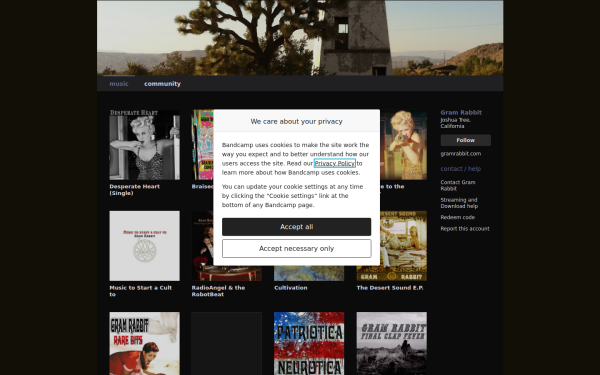Switch to the music tab

[x=119, y=84]
